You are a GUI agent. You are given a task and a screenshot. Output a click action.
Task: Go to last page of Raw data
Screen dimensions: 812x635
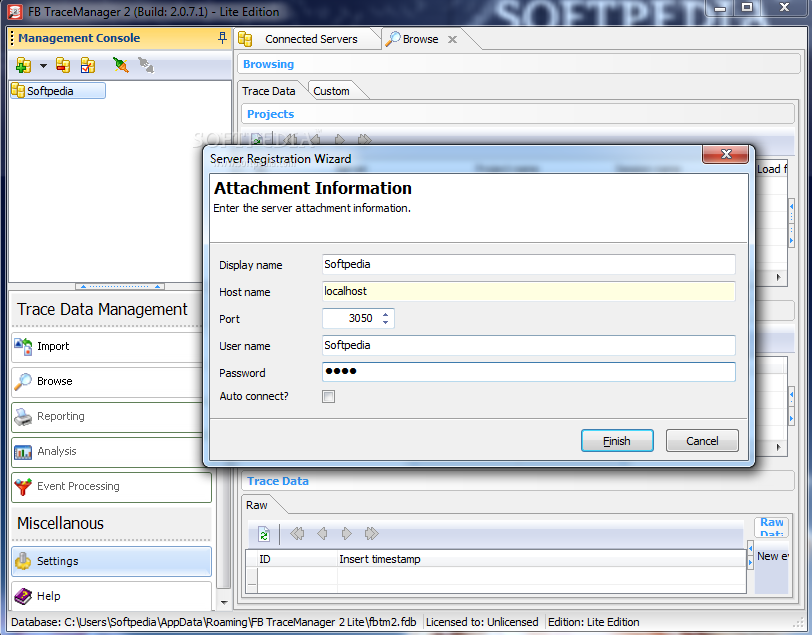[372, 533]
